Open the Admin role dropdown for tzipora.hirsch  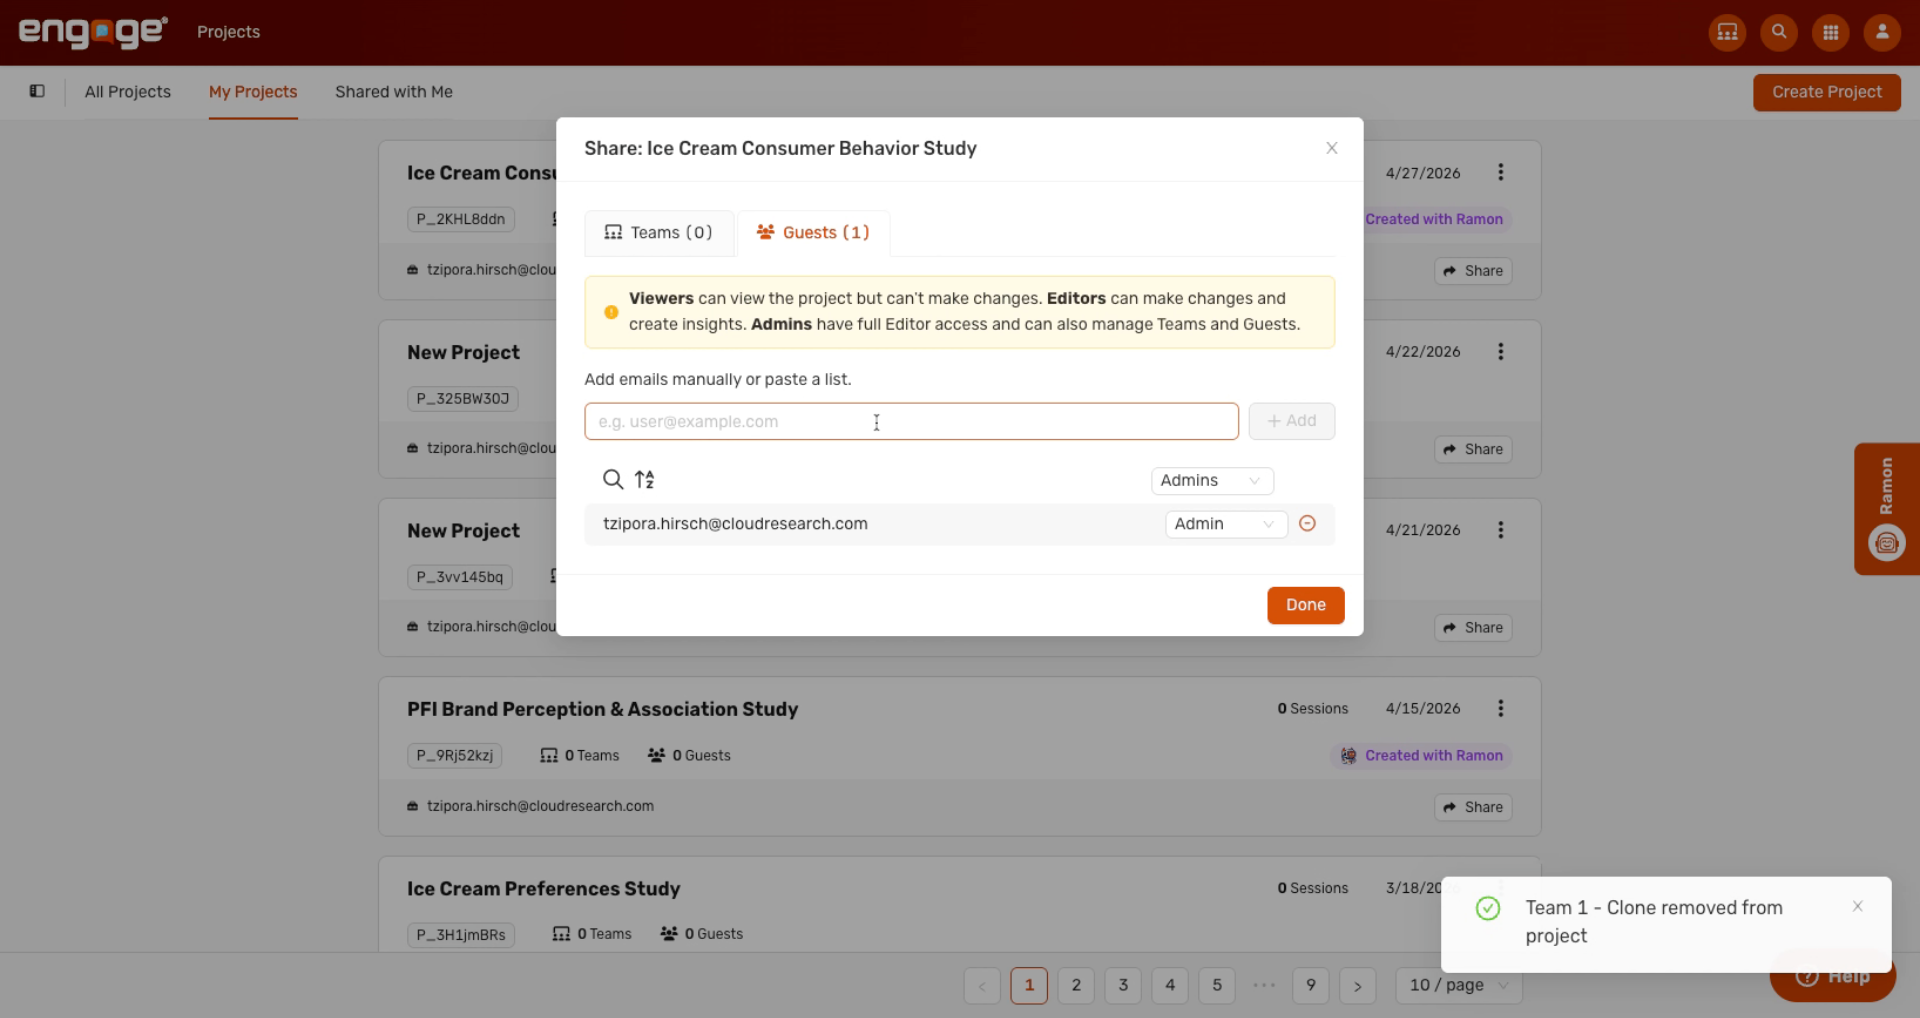(1226, 524)
